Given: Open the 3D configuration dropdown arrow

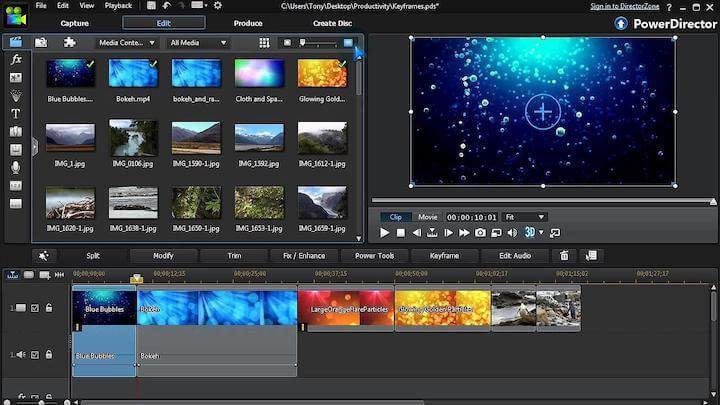Looking at the screenshot, I should 541,232.
